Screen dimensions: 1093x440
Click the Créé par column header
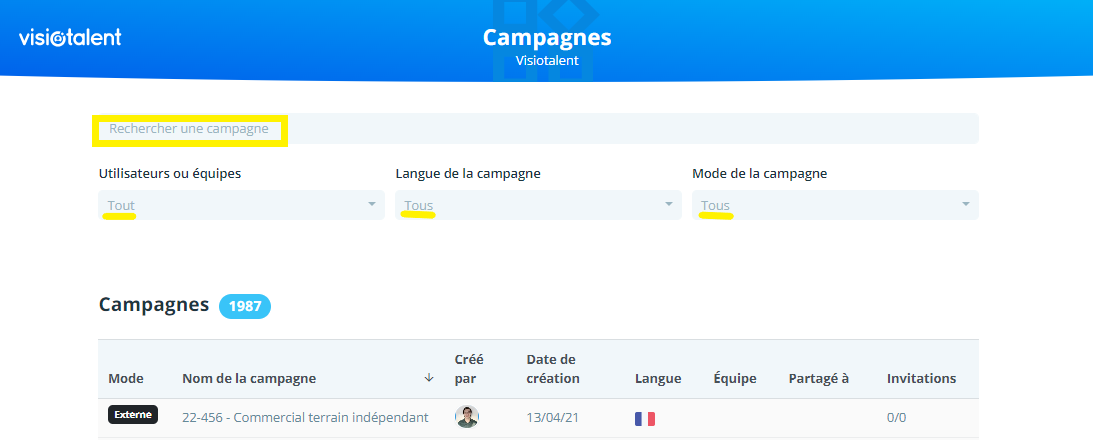pos(469,369)
